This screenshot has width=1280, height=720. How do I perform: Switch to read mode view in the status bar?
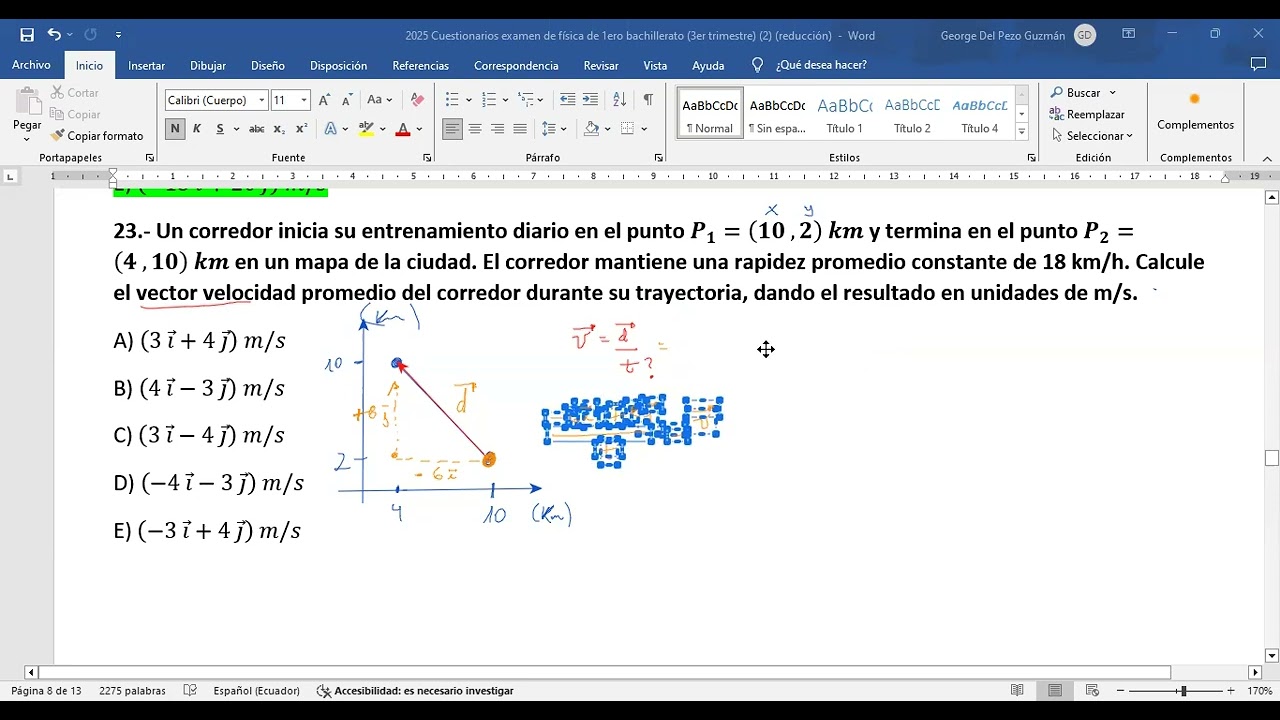click(1017, 691)
